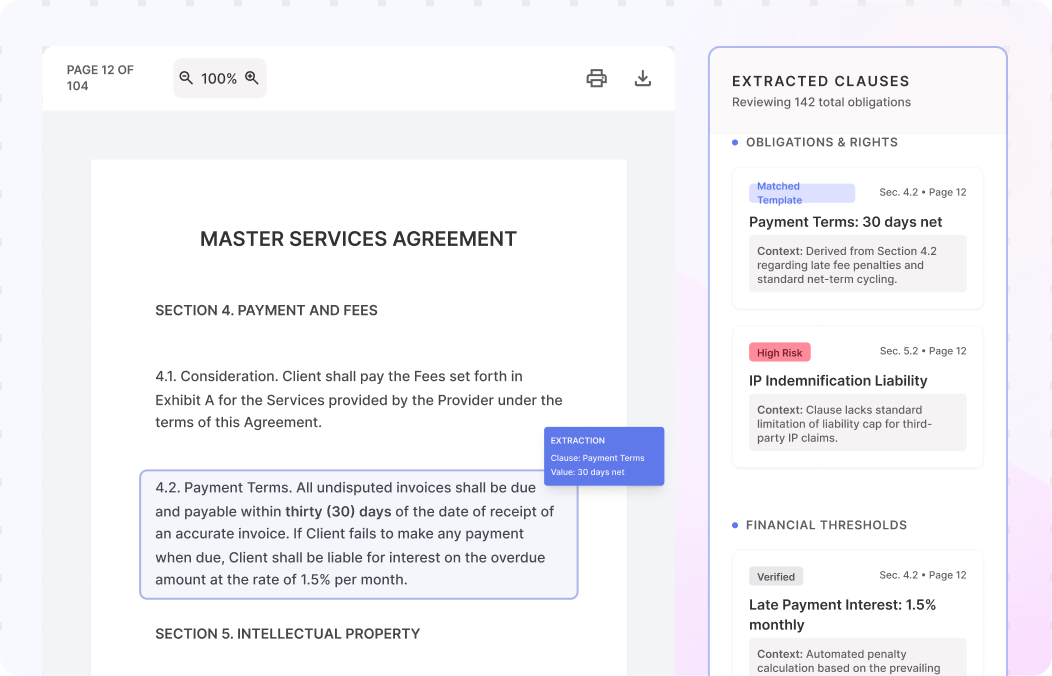Click the OBLIGATIONS & RIGHTS section header

click(x=821, y=142)
